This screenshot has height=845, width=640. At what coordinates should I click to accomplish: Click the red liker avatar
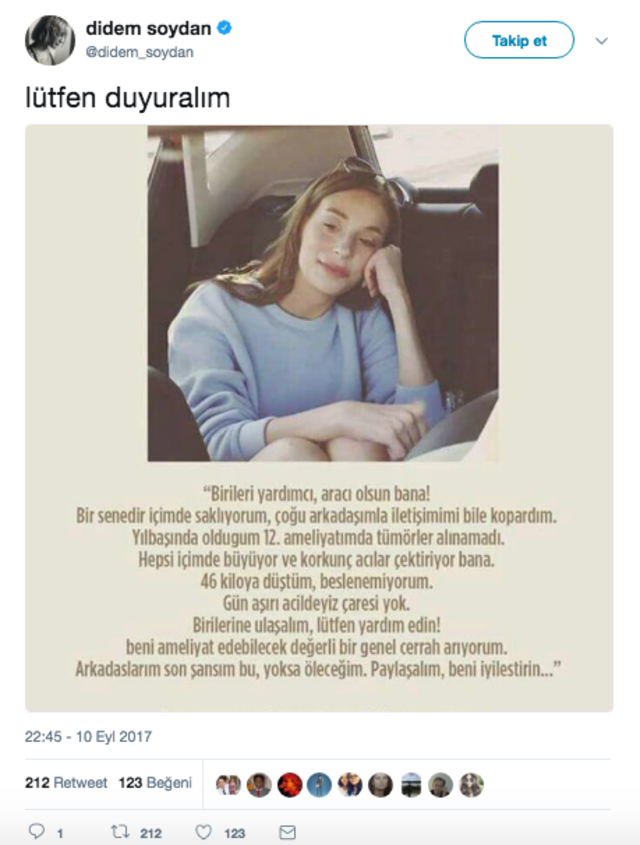289,785
